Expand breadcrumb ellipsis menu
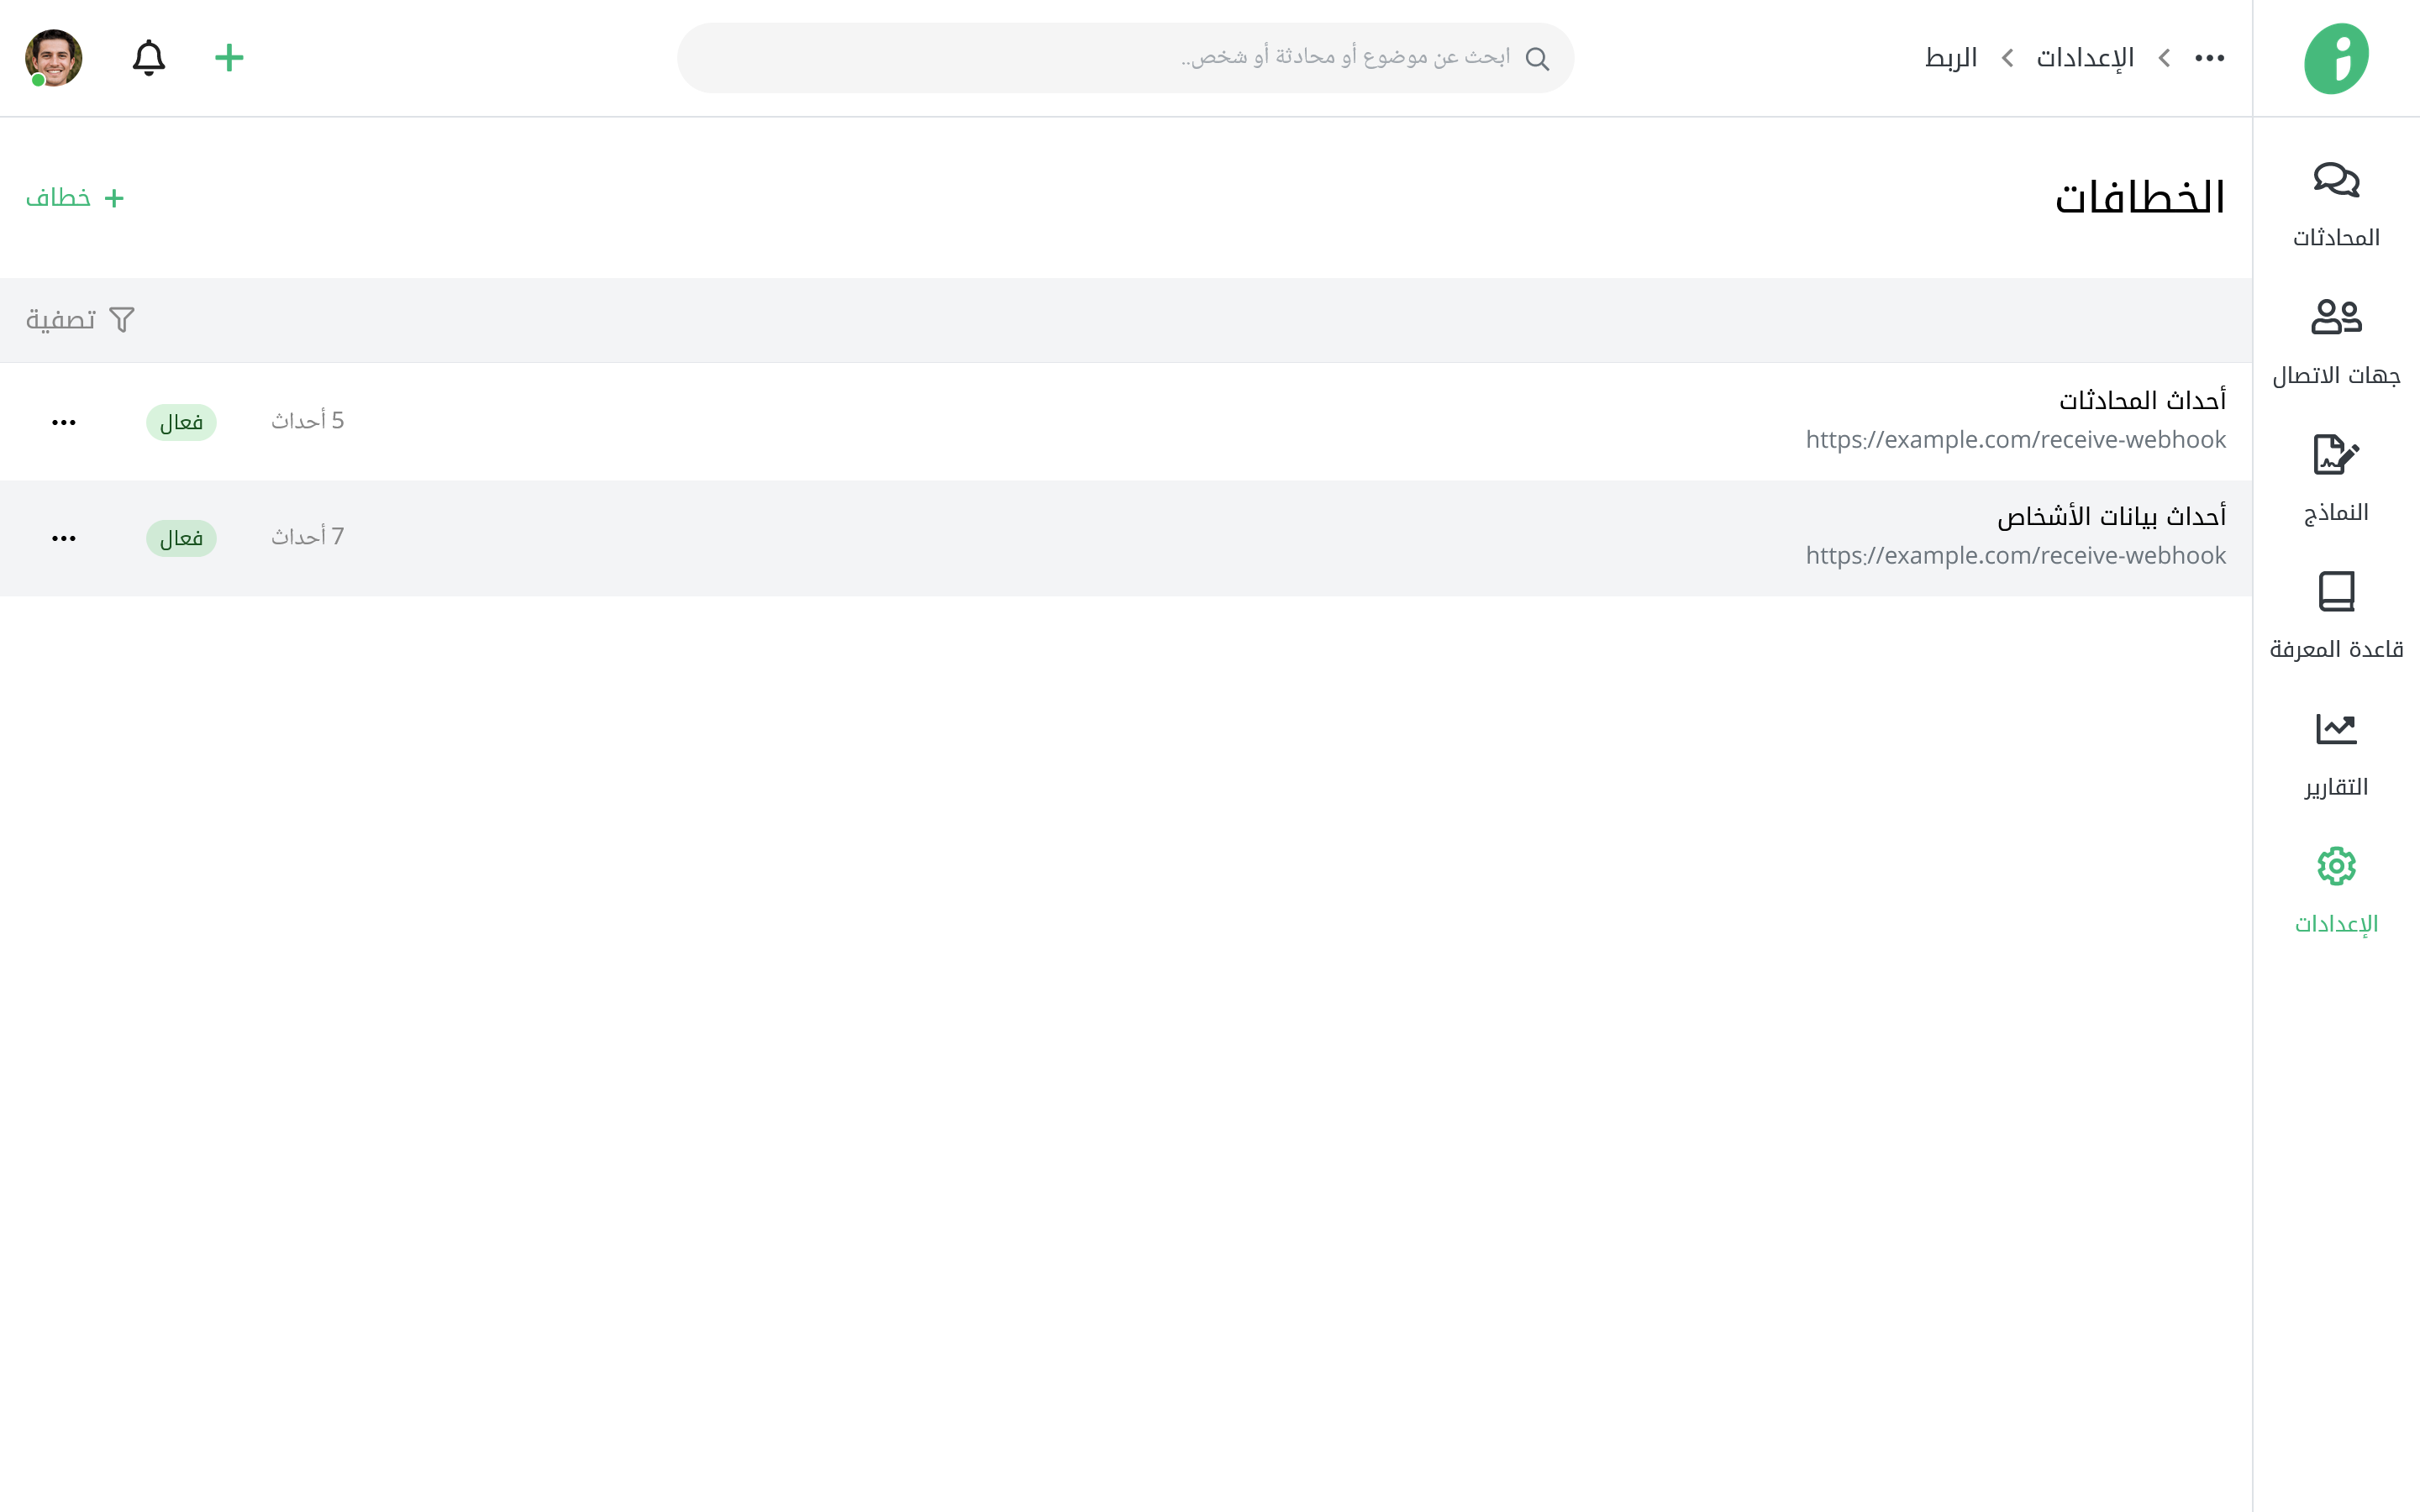Screen dimensions: 2420x1512 [2209, 58]
